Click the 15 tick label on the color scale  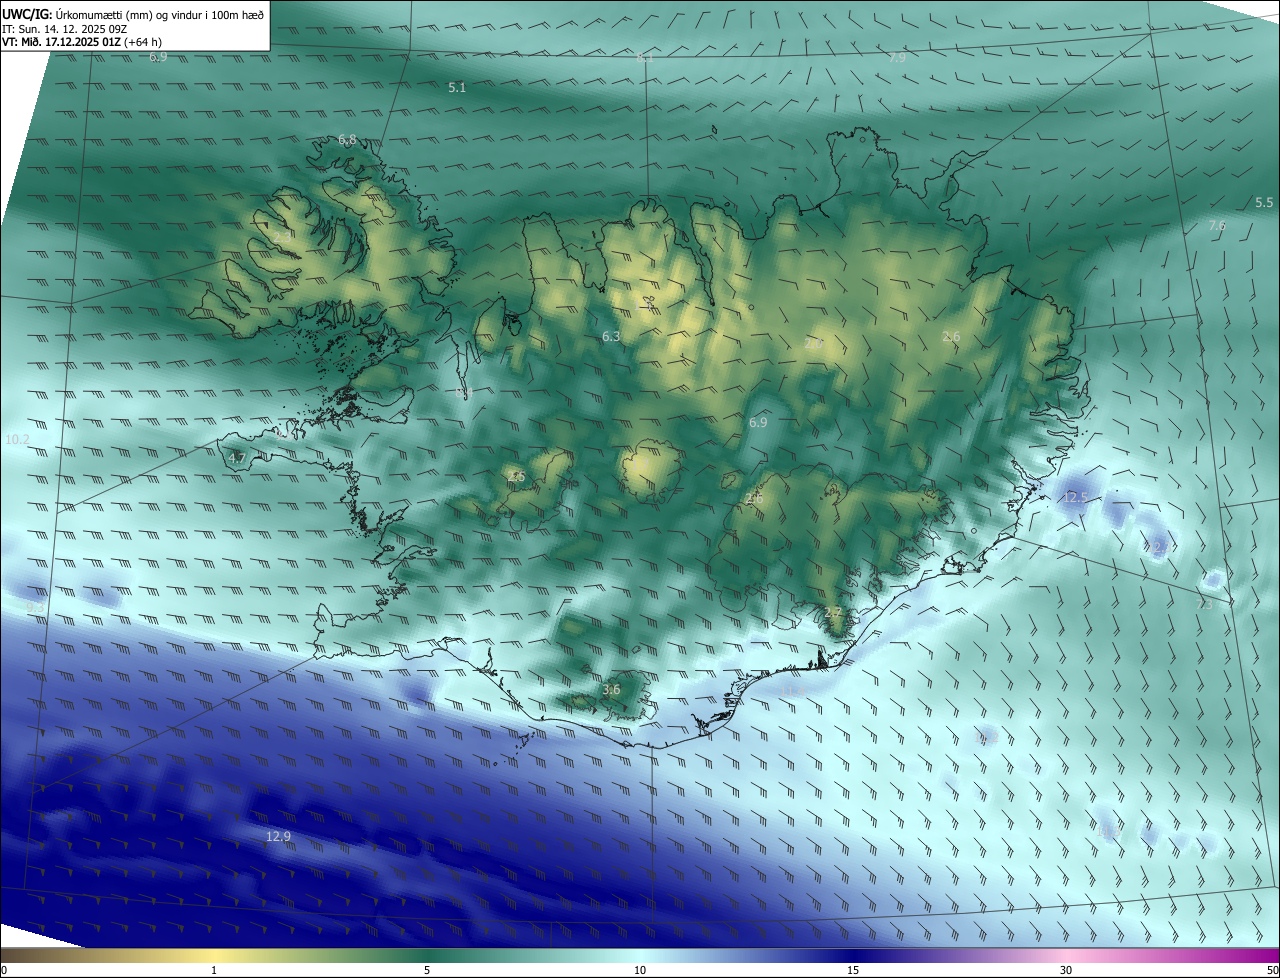point(853,970)
